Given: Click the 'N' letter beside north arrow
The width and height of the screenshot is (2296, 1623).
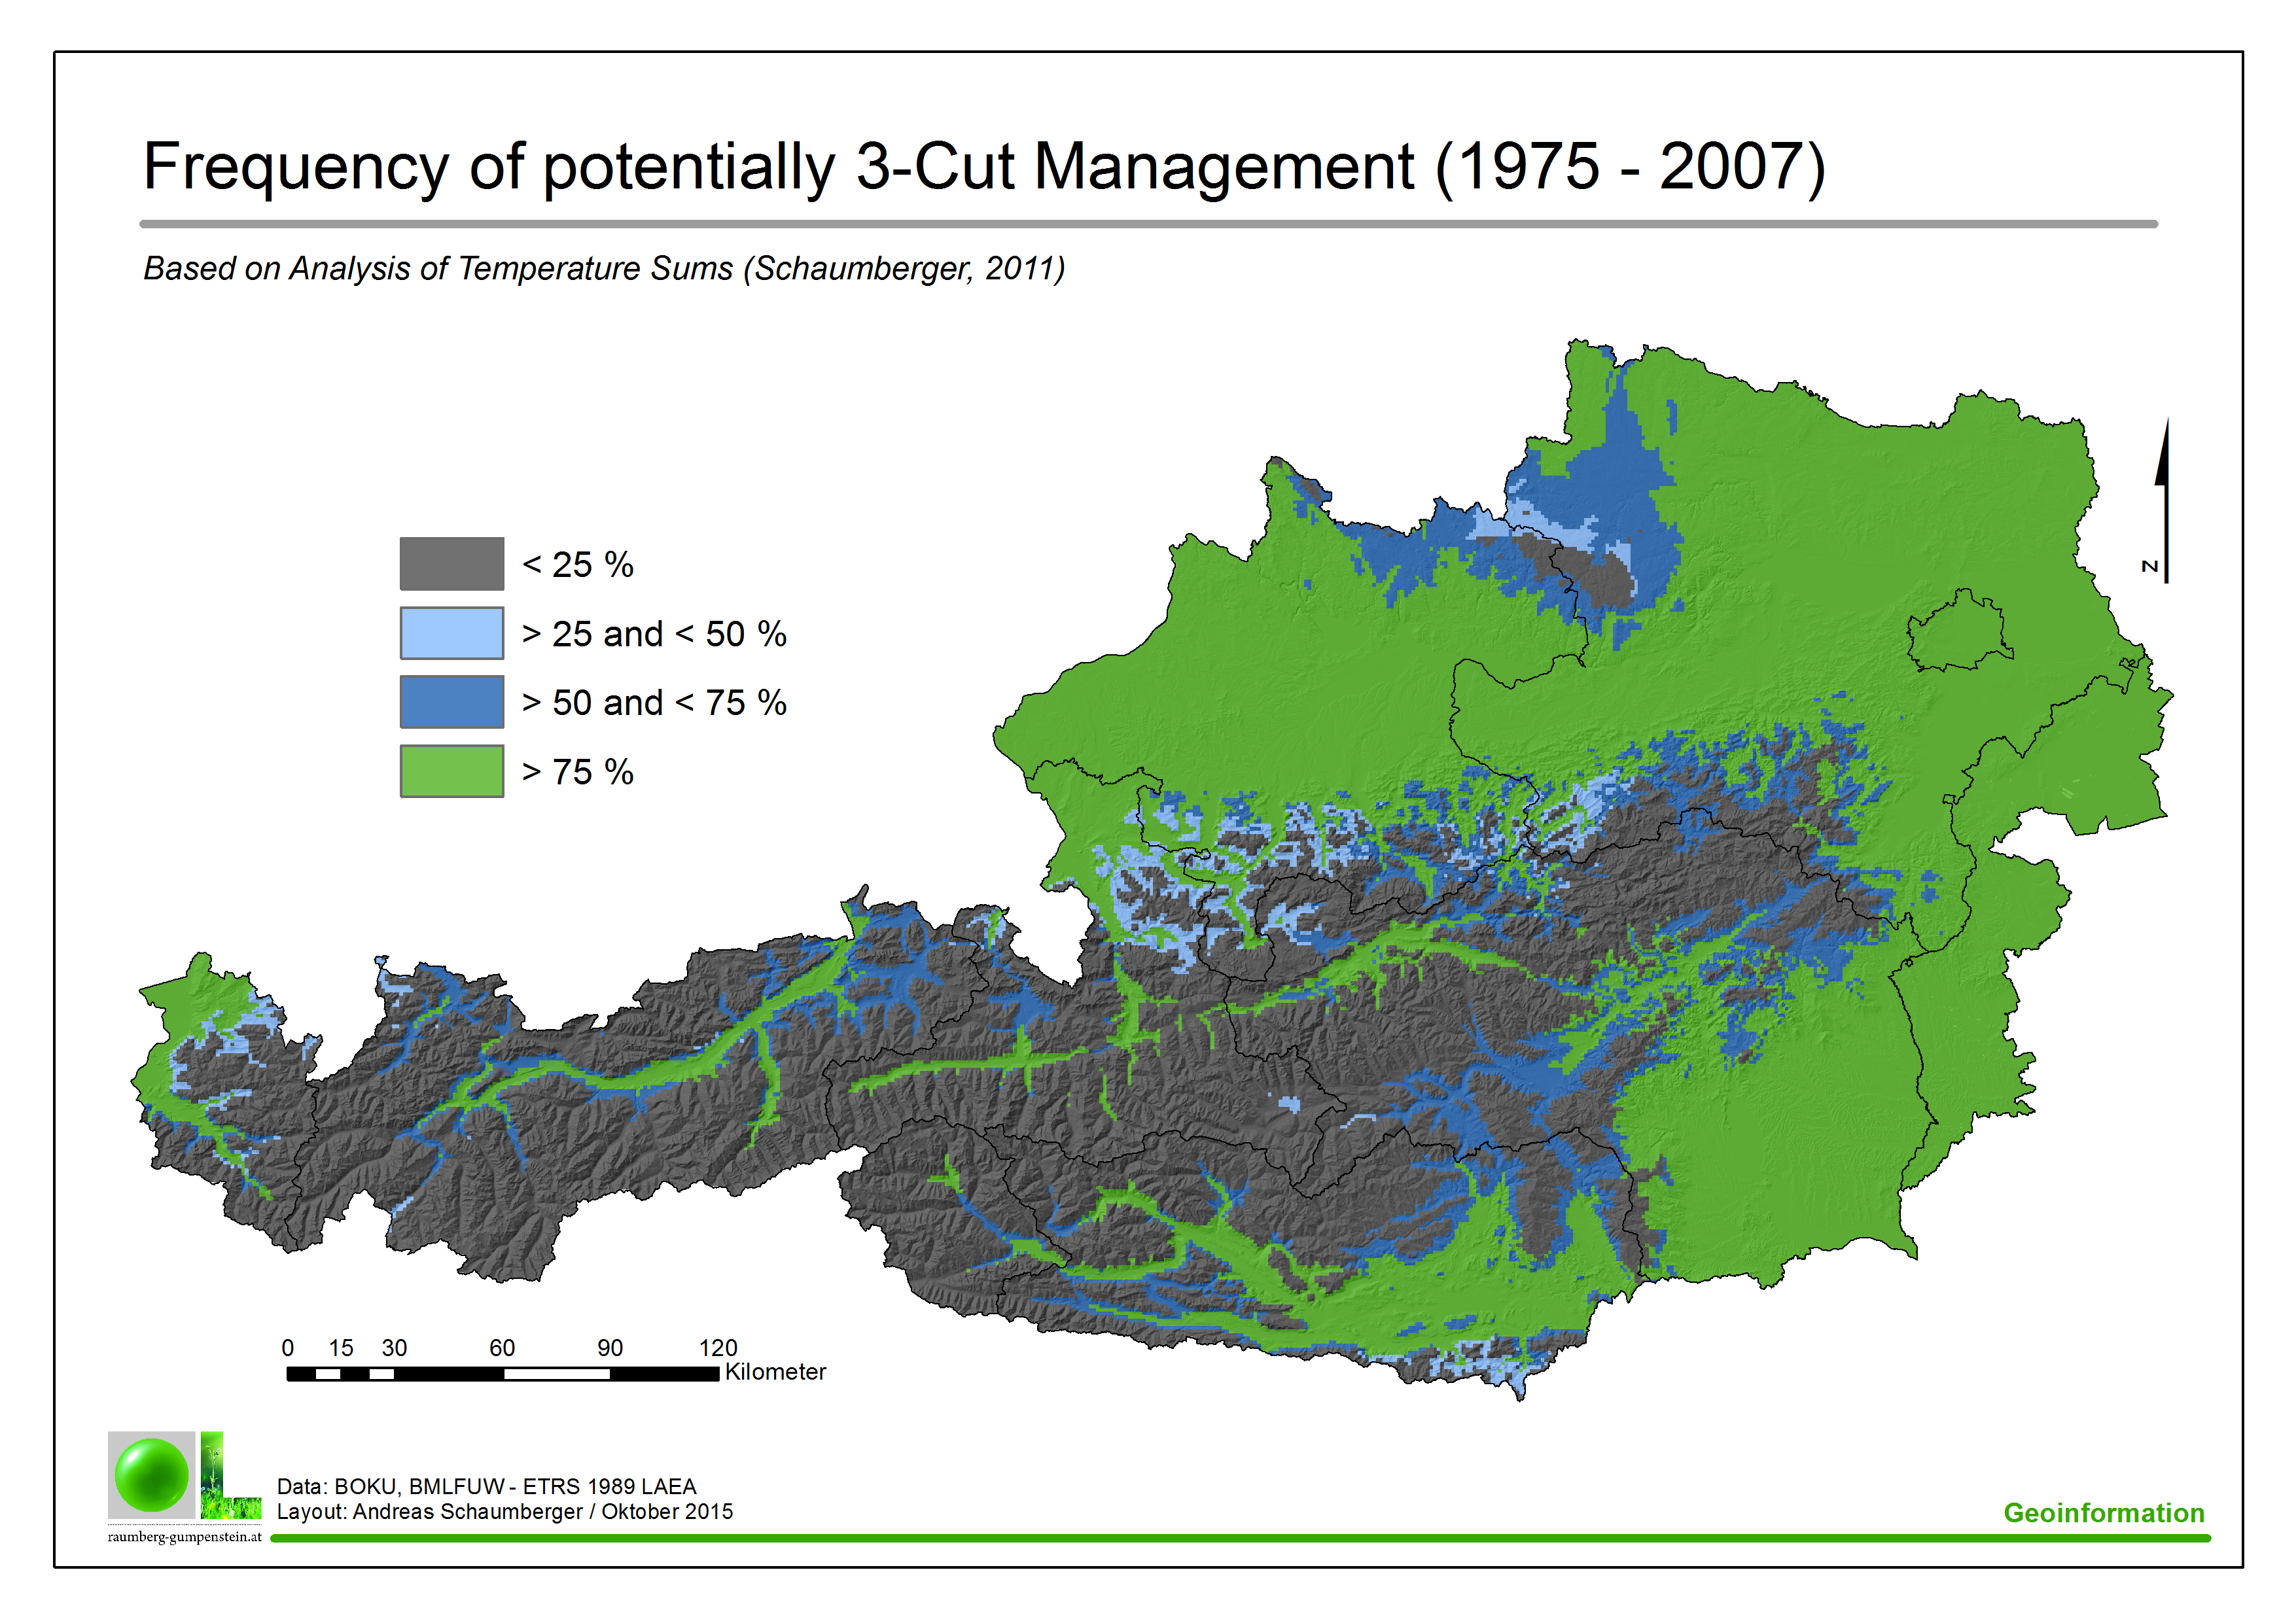Looking at the screenshot, I should click(x=2150, y=566).
